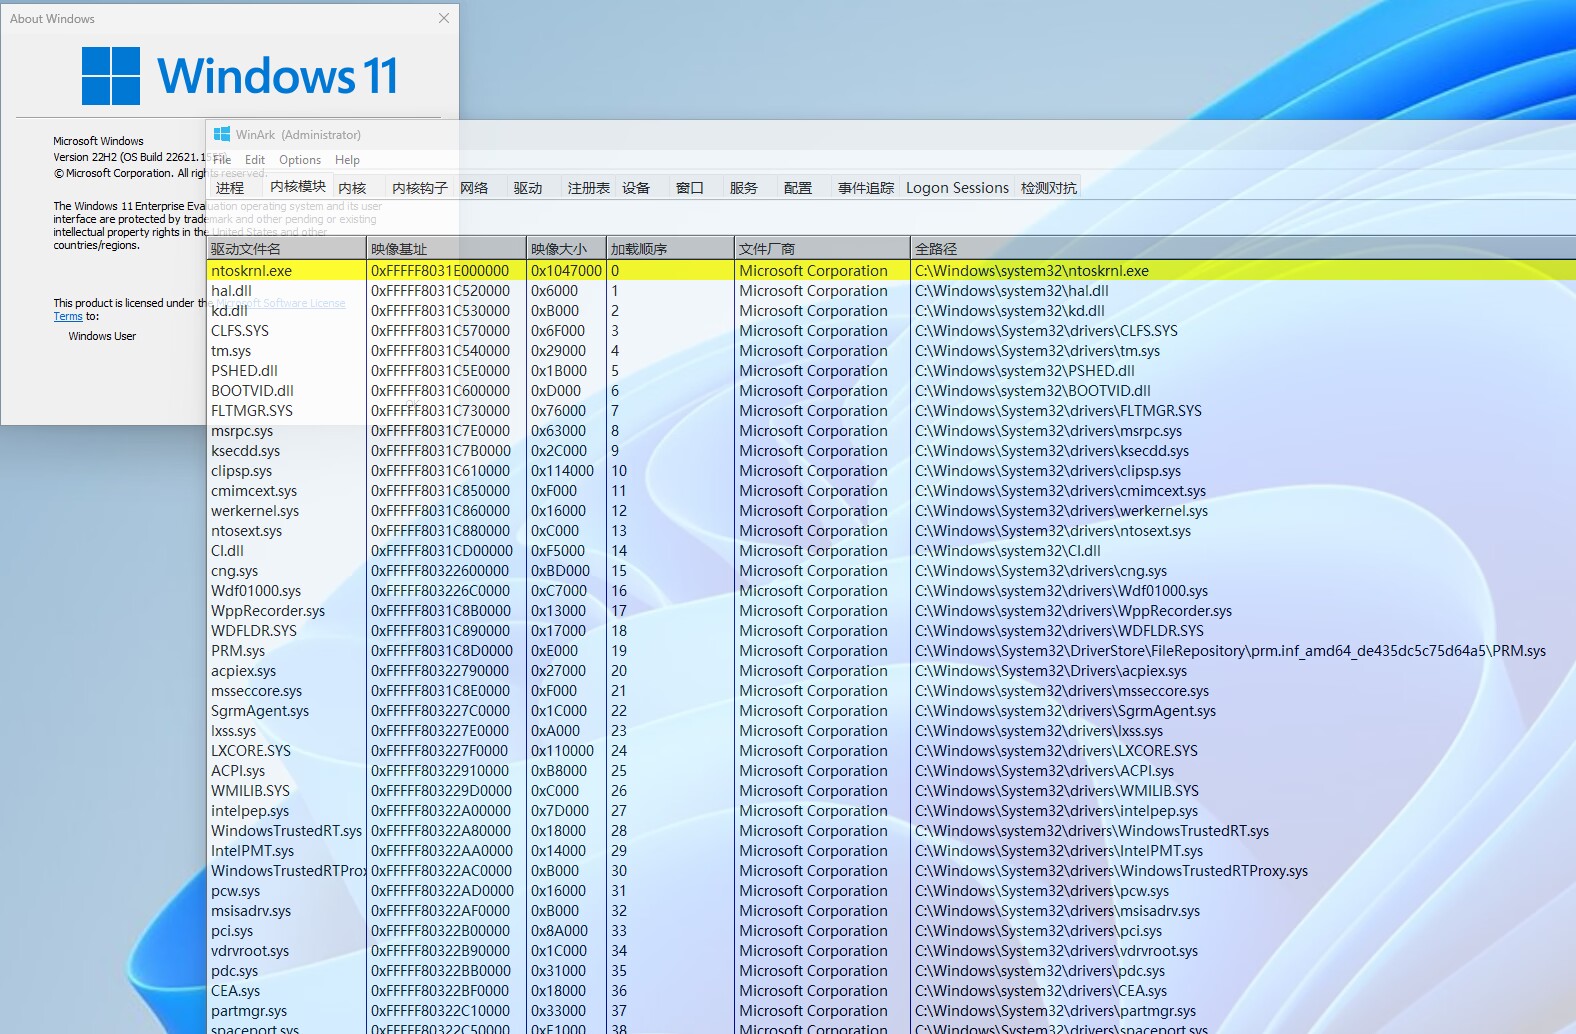This screenshot has height=1034, width=1576.
Task: Sort by the 加载顺序 column header
Action: click(x=671, y=248)
